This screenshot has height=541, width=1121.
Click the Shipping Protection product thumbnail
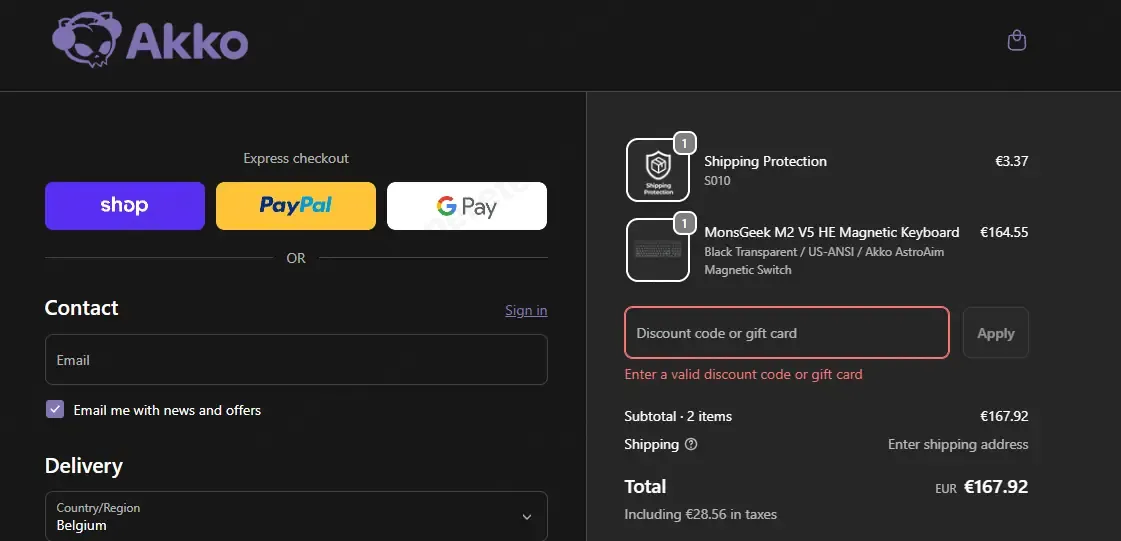[x=658, y=170]
